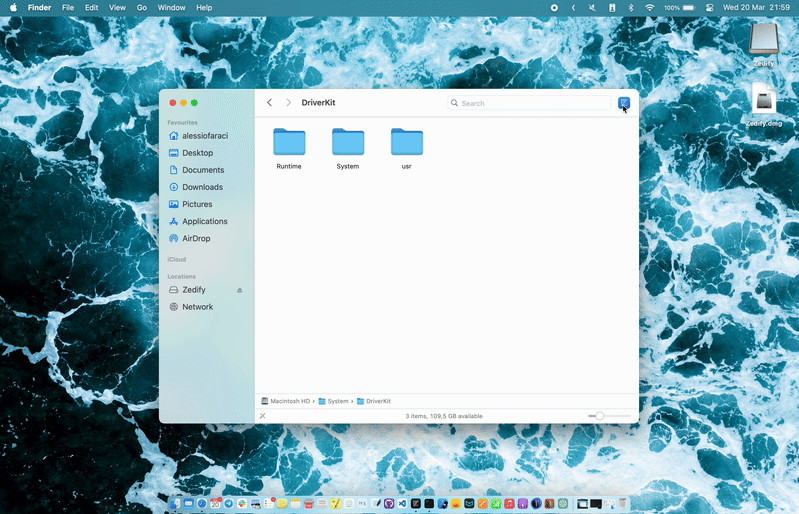
Task: Open the Help menu
Action: (x=204, y=8)
